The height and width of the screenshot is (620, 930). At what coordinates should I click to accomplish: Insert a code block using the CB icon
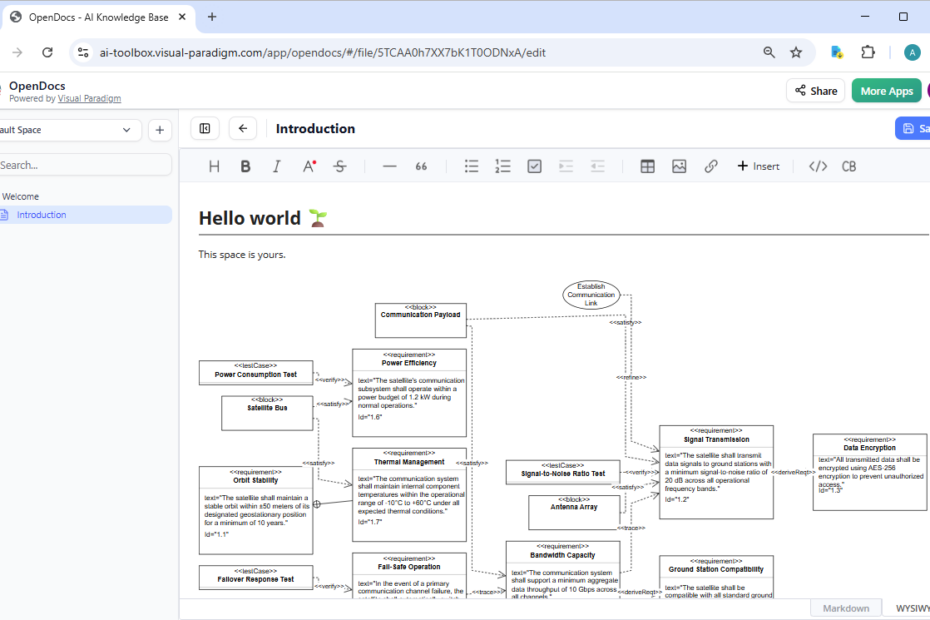pyautogui.click(x=848, y=166)
